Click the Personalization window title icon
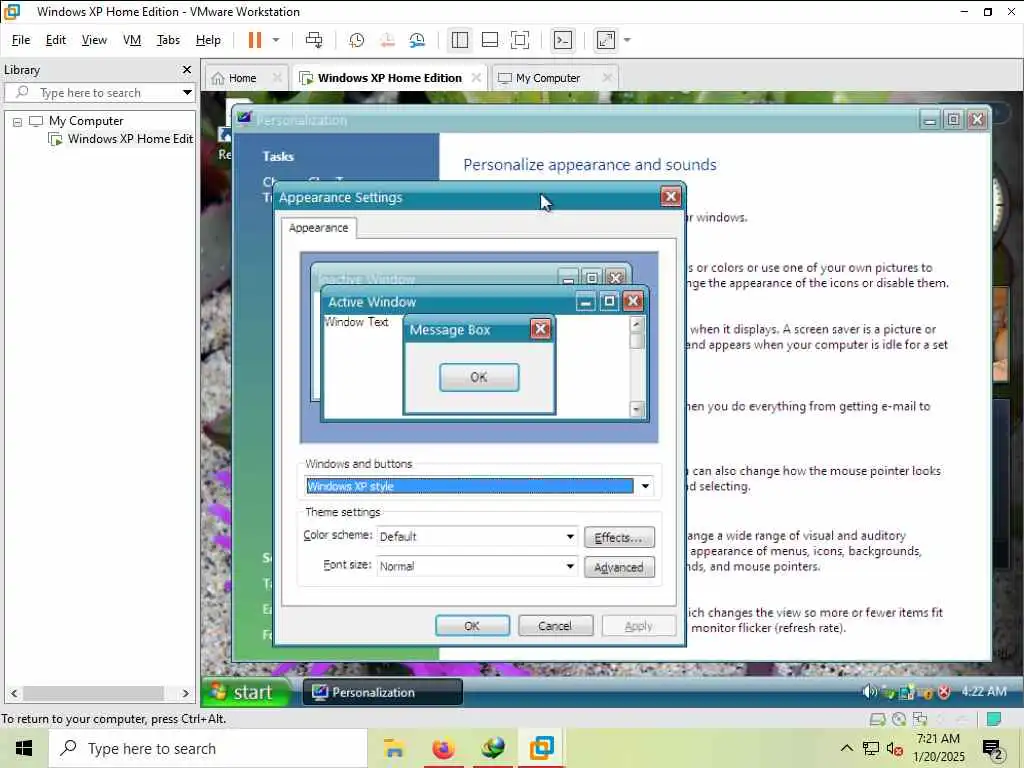 244,119
